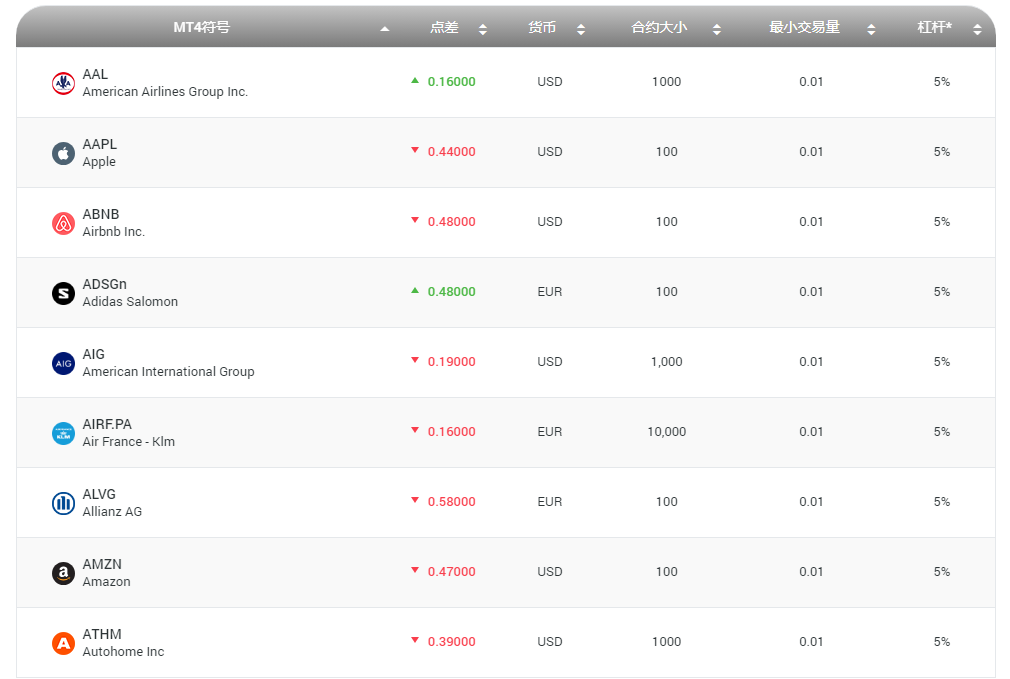Click the Adidas Salomon logo icon
The image size is (1010, 679).
coord(63,294)
